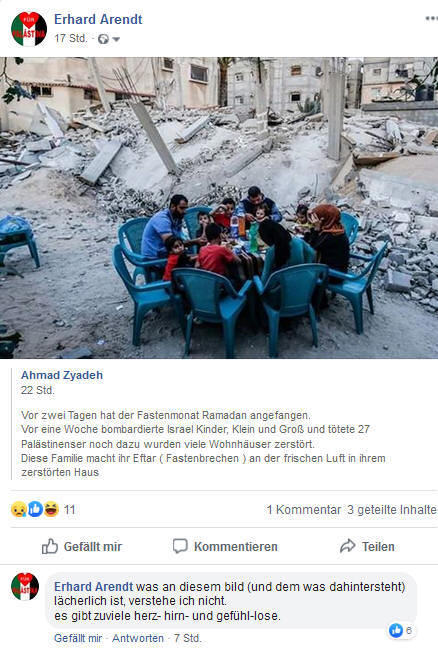The height and width of the screenshot is (648, 438).
Task: Click the globe public audience icon
Action: [103, 39]
